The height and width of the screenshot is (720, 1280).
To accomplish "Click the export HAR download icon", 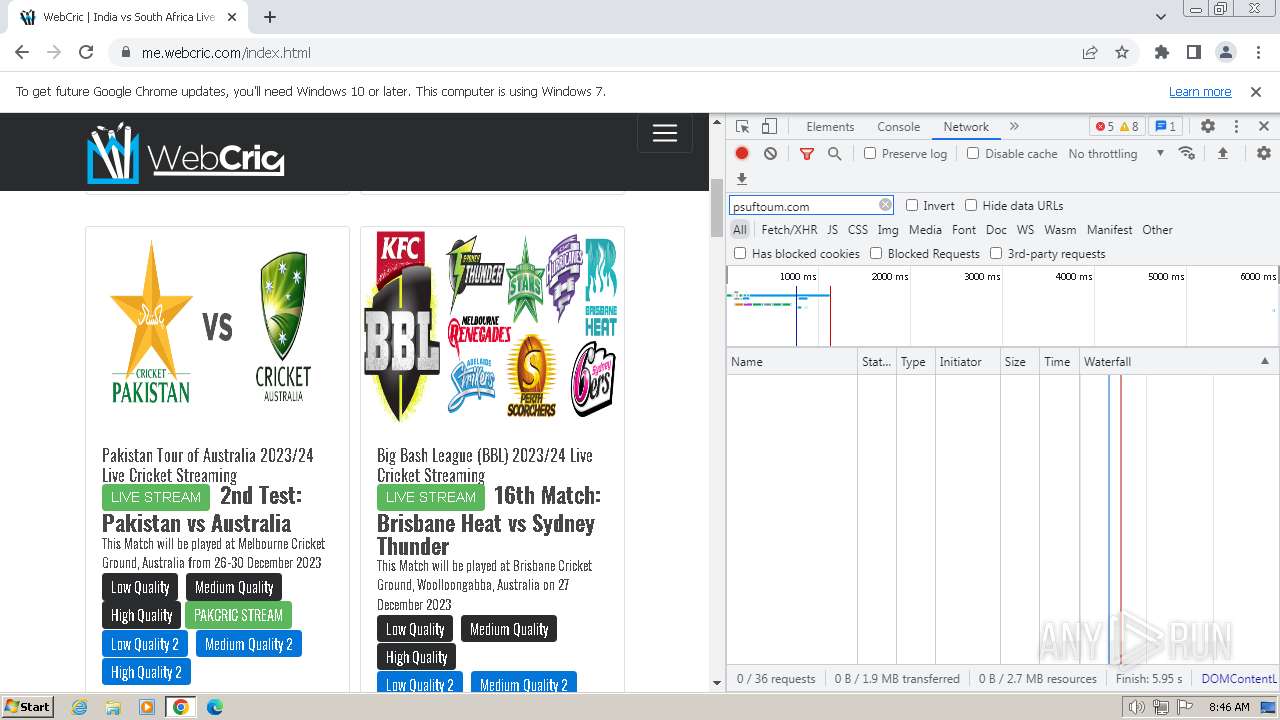I will (x=742, y=179).
